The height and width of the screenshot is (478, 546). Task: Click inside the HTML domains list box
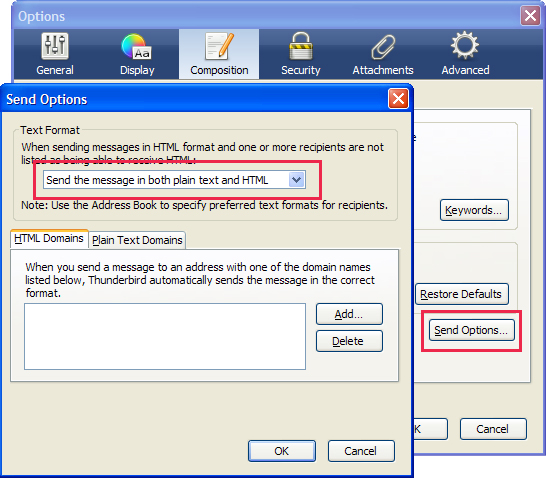click(x=165, y=336)
